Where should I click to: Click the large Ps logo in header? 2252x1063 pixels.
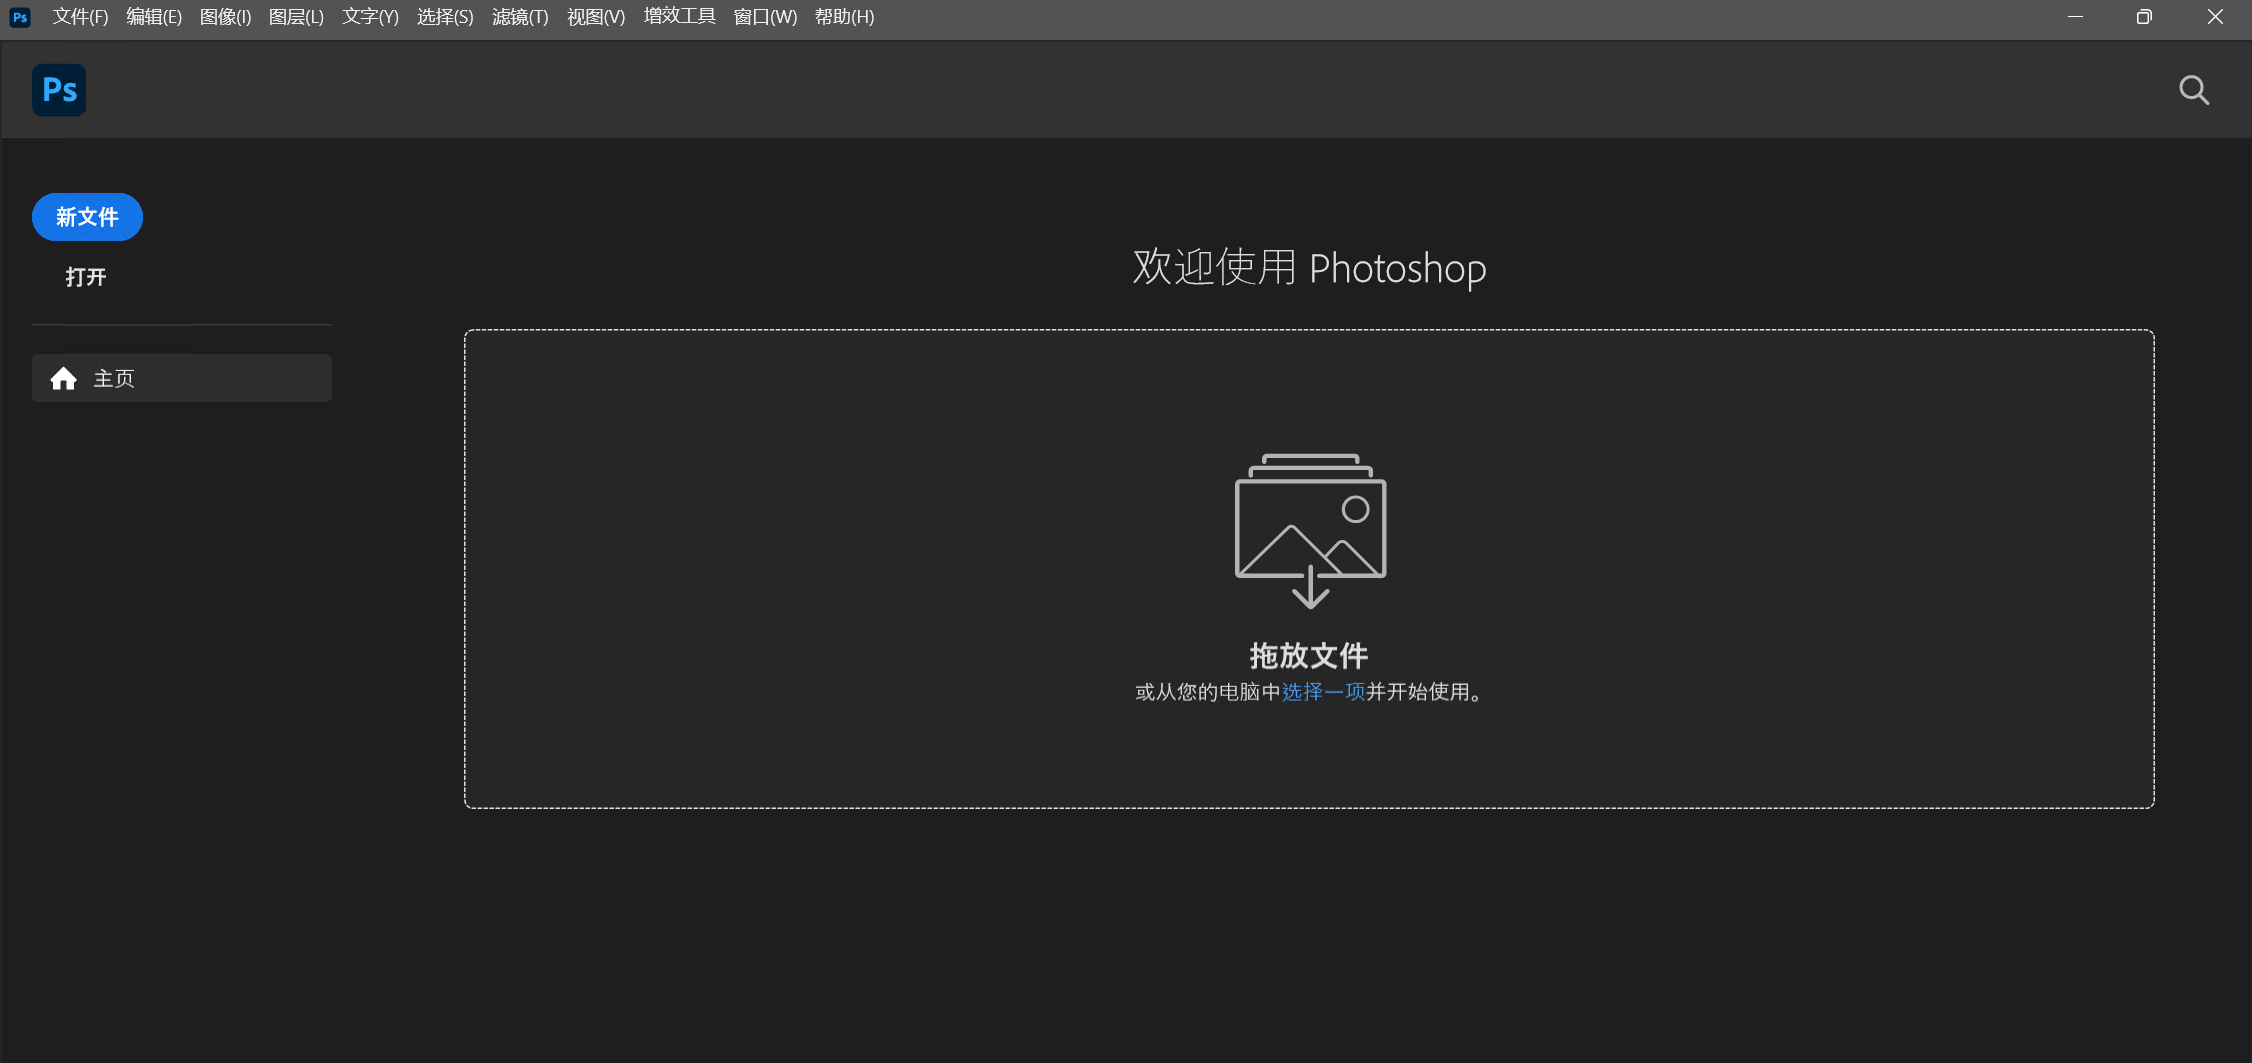[x=59, y=90]
